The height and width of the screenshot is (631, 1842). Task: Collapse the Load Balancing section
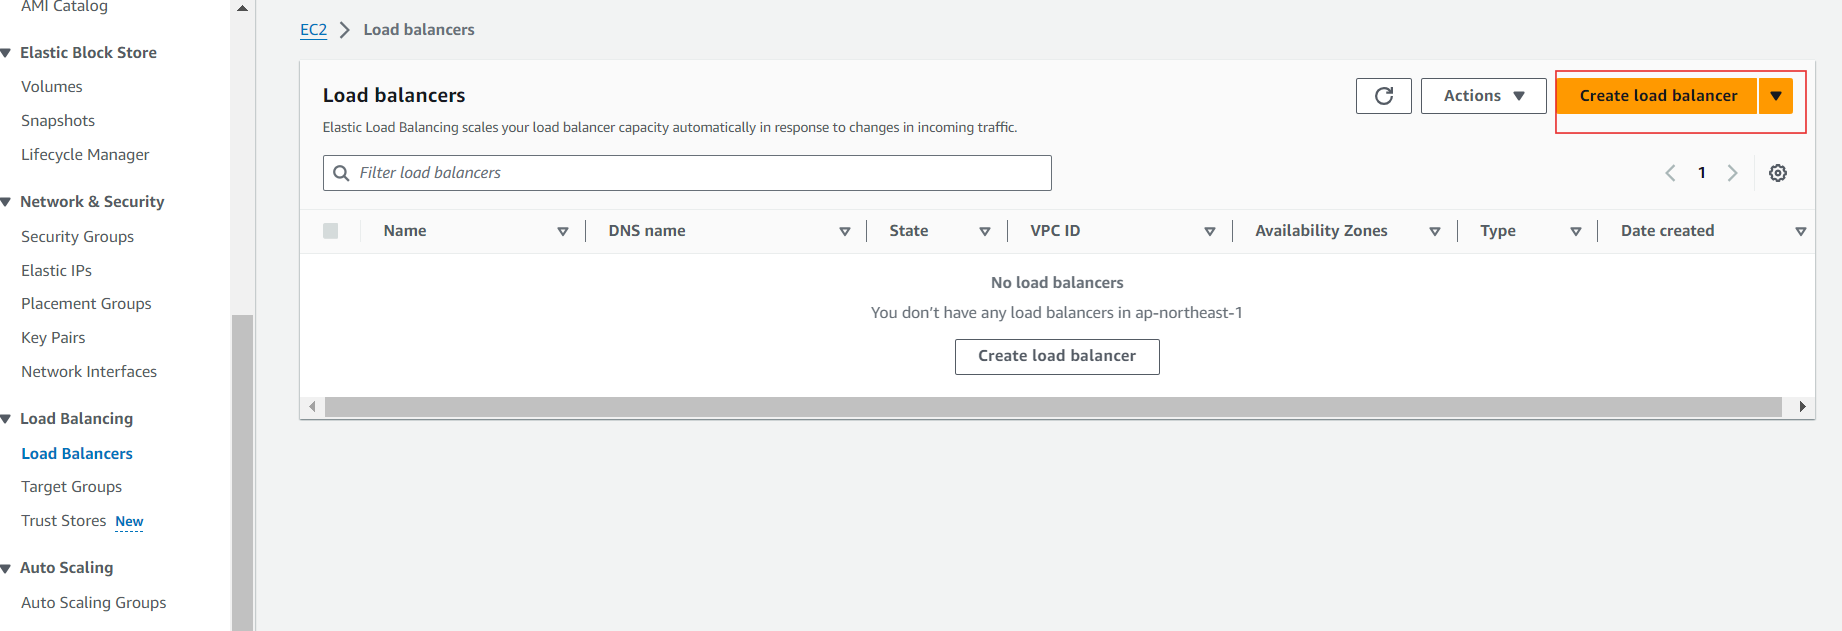[7, 419]
